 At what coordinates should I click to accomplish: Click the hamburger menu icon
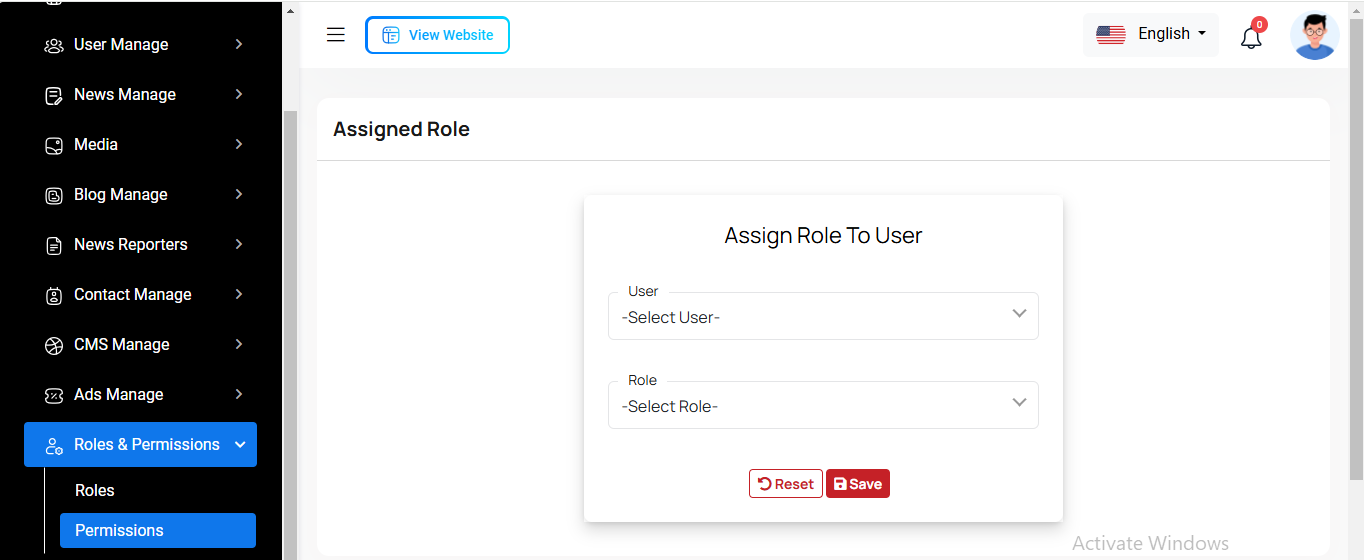tap(336, 35)
